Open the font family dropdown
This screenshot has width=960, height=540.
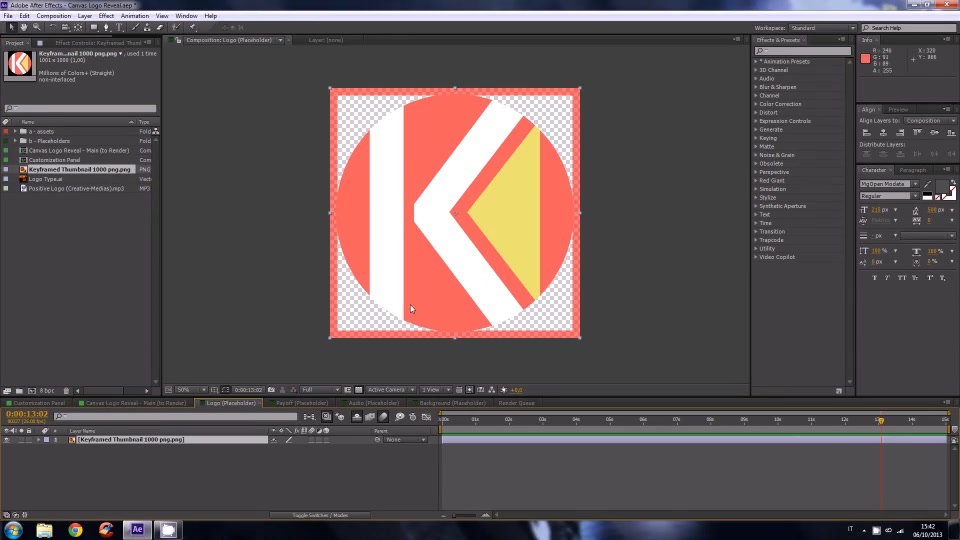(x=889, y=184)
